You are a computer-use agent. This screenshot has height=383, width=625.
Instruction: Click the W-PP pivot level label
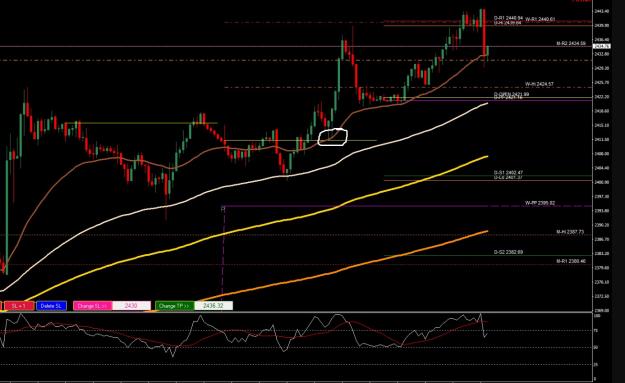540,203
